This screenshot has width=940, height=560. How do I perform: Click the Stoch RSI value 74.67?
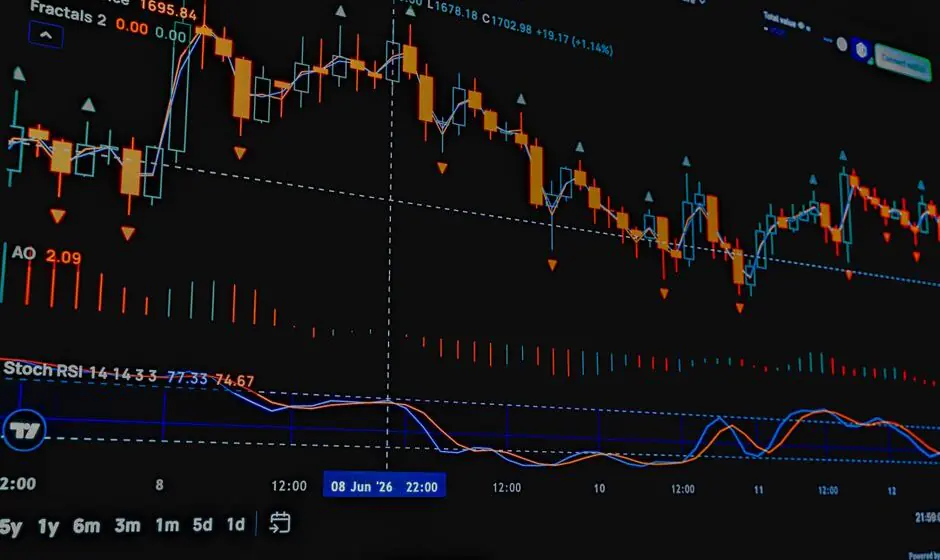[234, 380]
